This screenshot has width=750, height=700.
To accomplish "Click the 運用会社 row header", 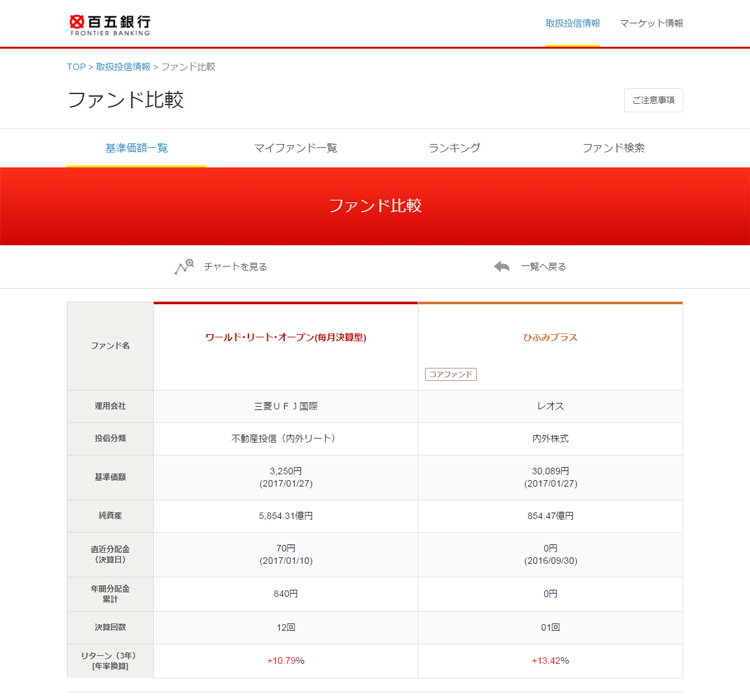I will click(110, 406).
